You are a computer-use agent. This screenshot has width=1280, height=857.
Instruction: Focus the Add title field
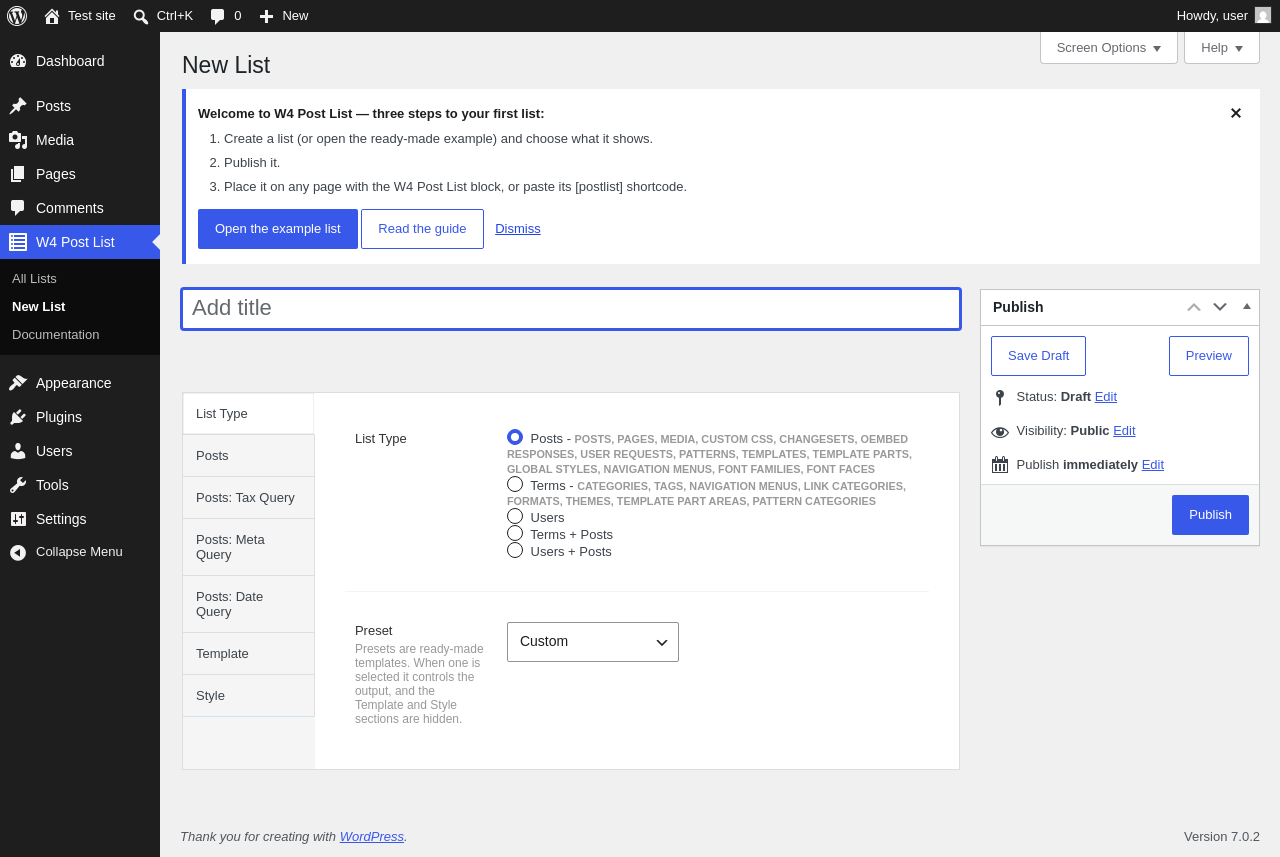pyautogui.click(x=571, y=309)
